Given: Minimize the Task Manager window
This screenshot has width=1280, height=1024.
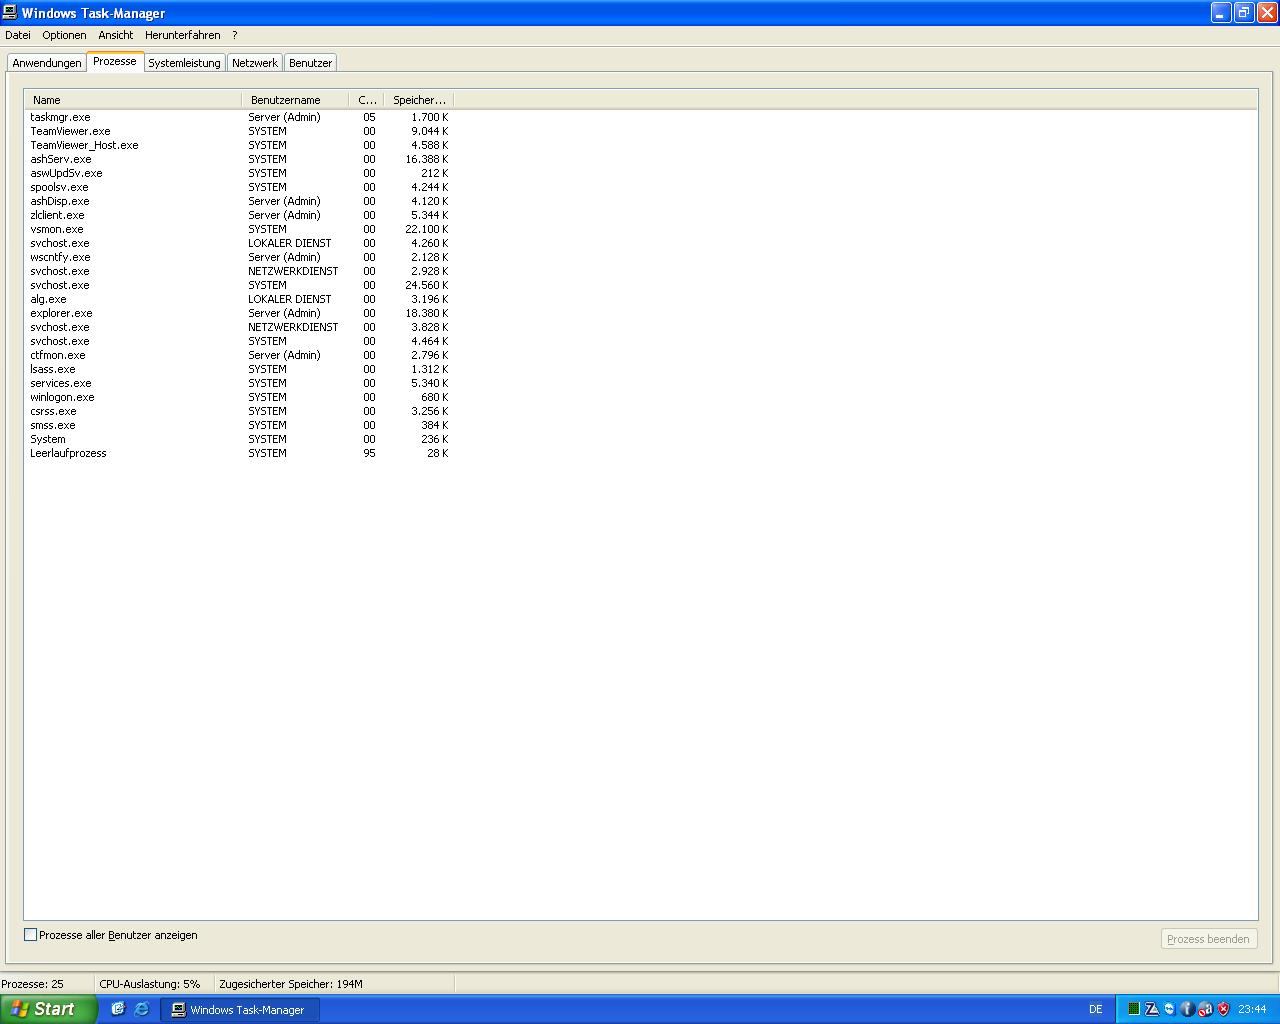Looking at the screenshot, I should (x=1220, y=13).
